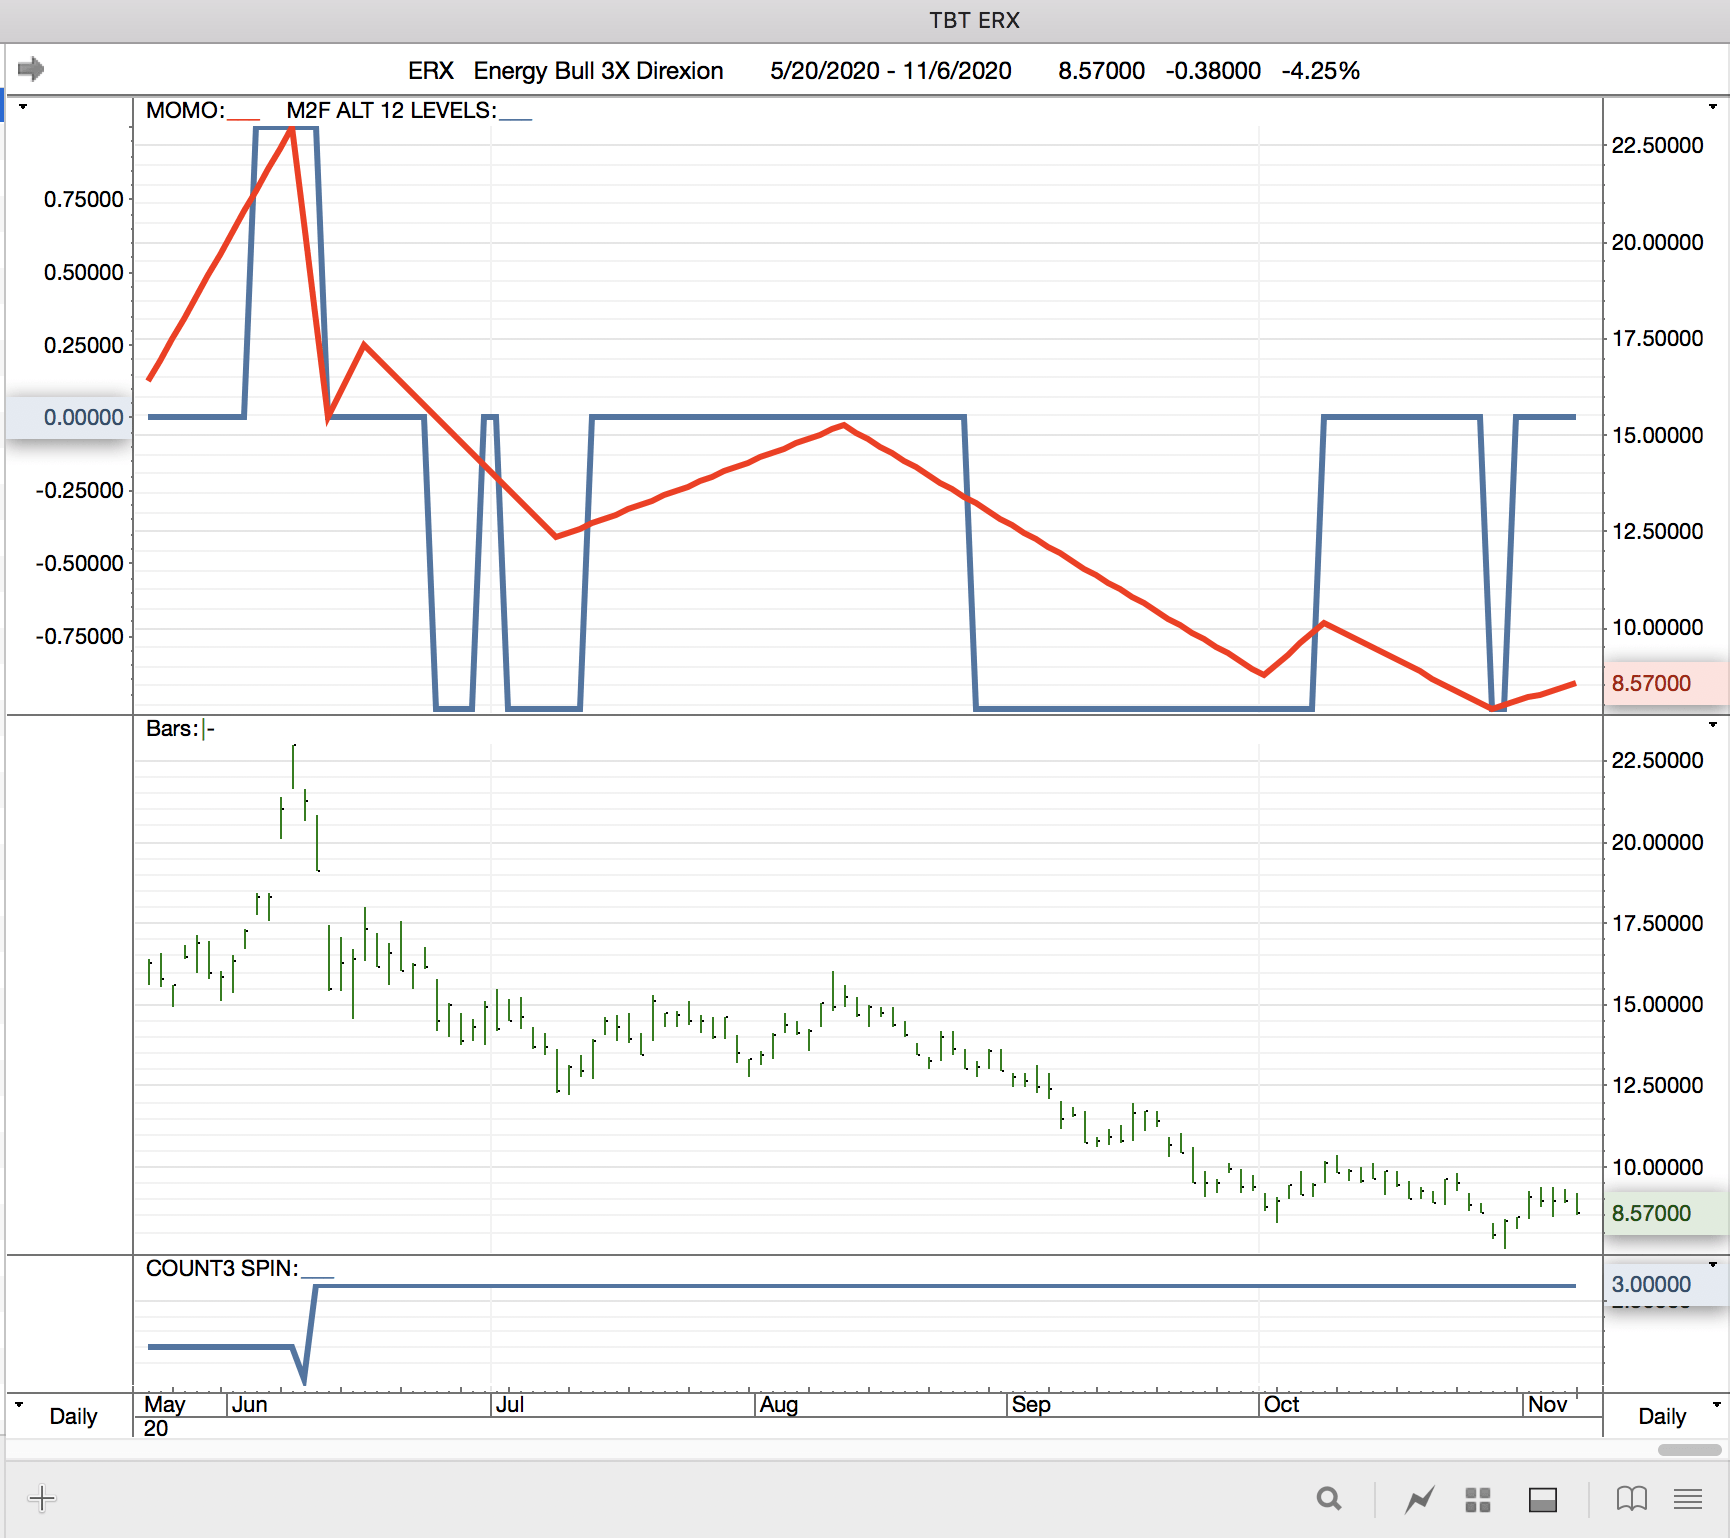Click the lightning-bolt chart icon
Image resolution: width=1730 pixels, height=1538 pixels.
[1419, 1499]
